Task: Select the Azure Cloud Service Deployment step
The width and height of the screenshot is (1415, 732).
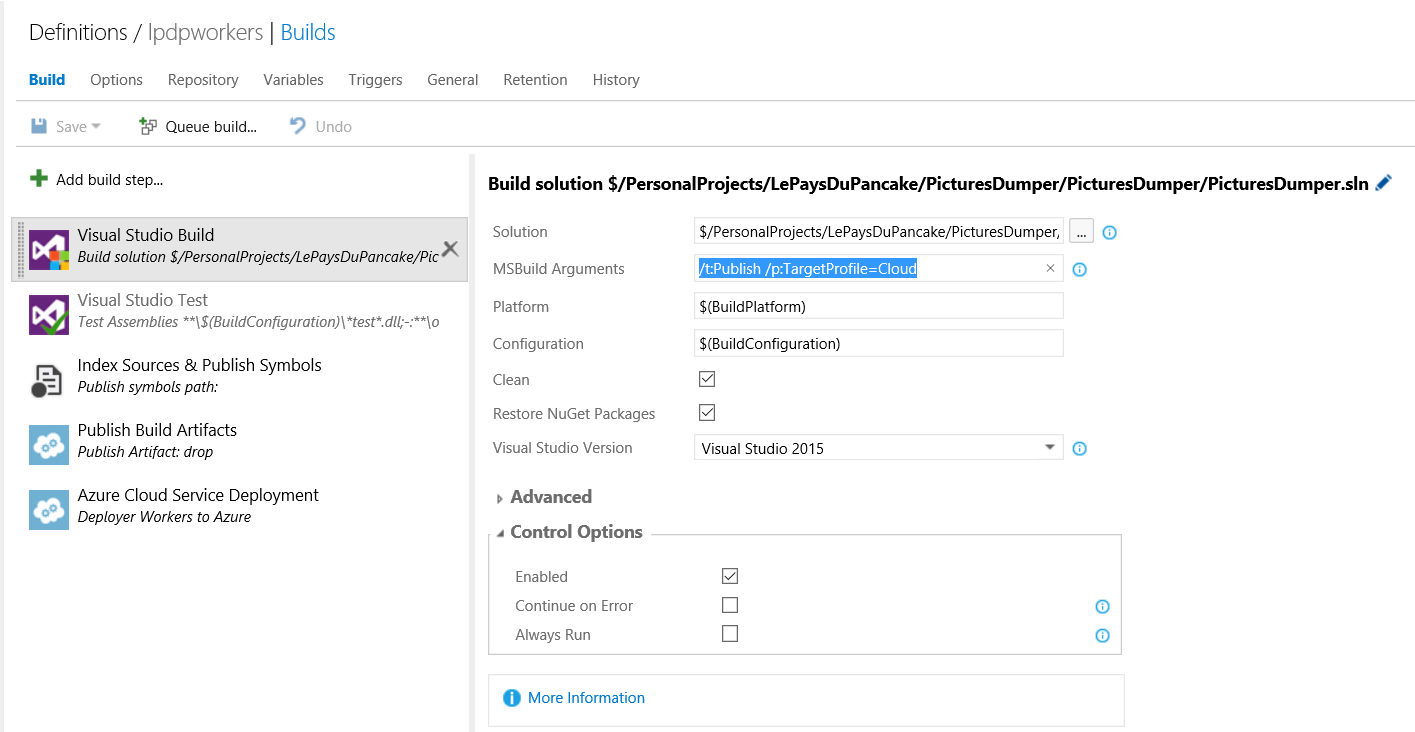Action: point(239,509)
